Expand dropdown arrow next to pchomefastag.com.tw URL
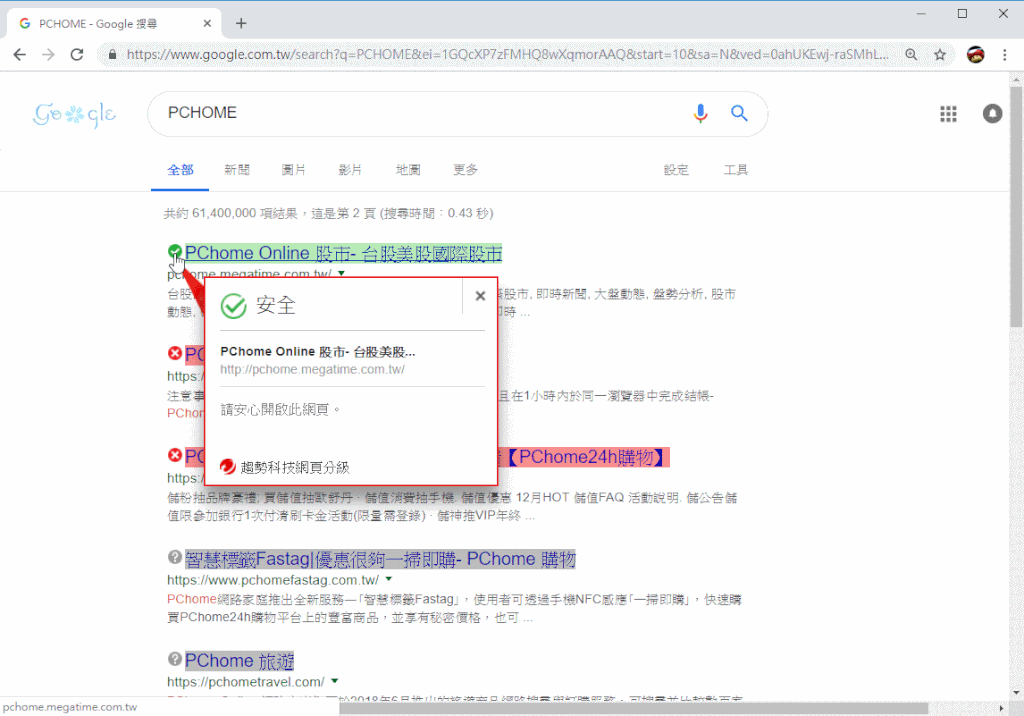 point(389,579)
